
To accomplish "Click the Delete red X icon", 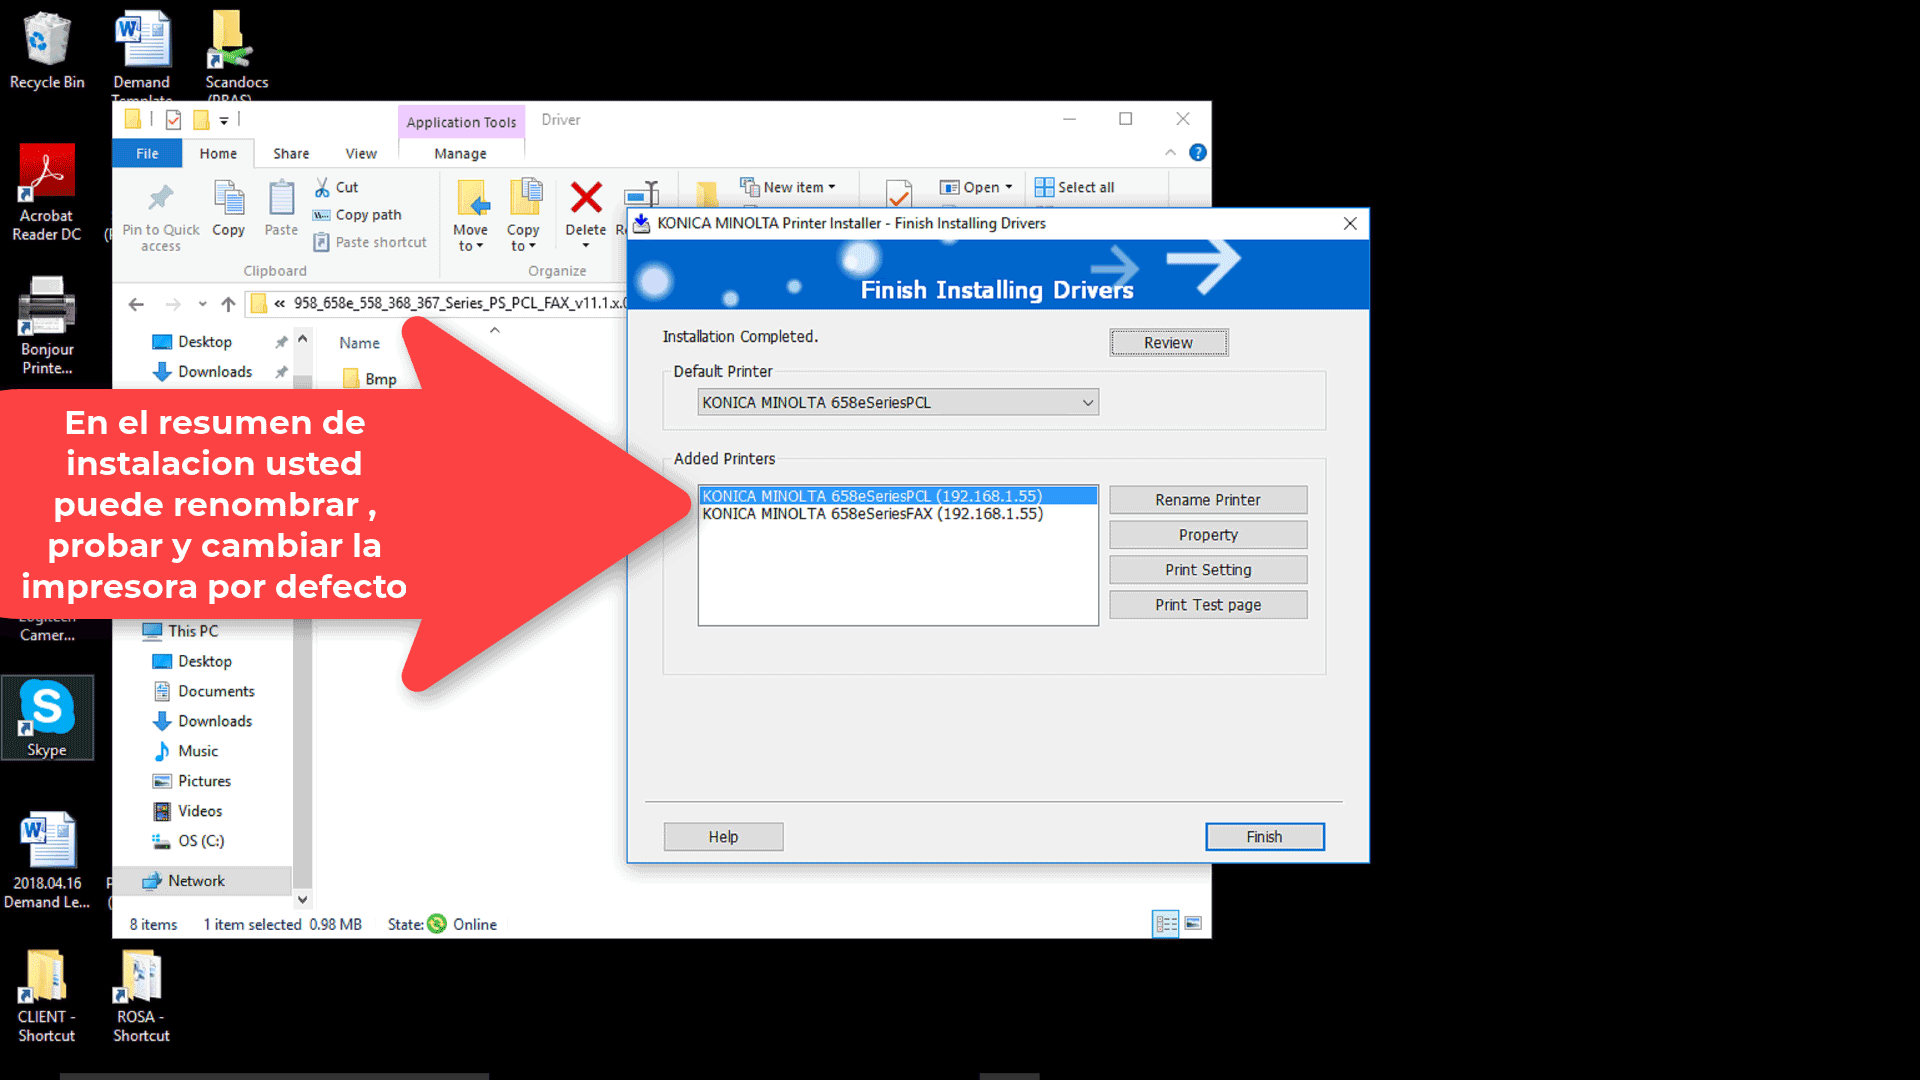I will 586,198.
